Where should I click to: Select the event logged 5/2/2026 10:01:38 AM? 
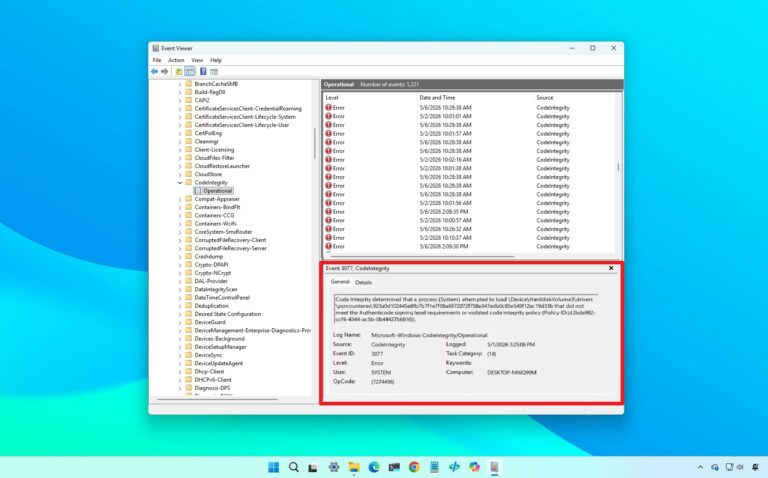point(469,168)
